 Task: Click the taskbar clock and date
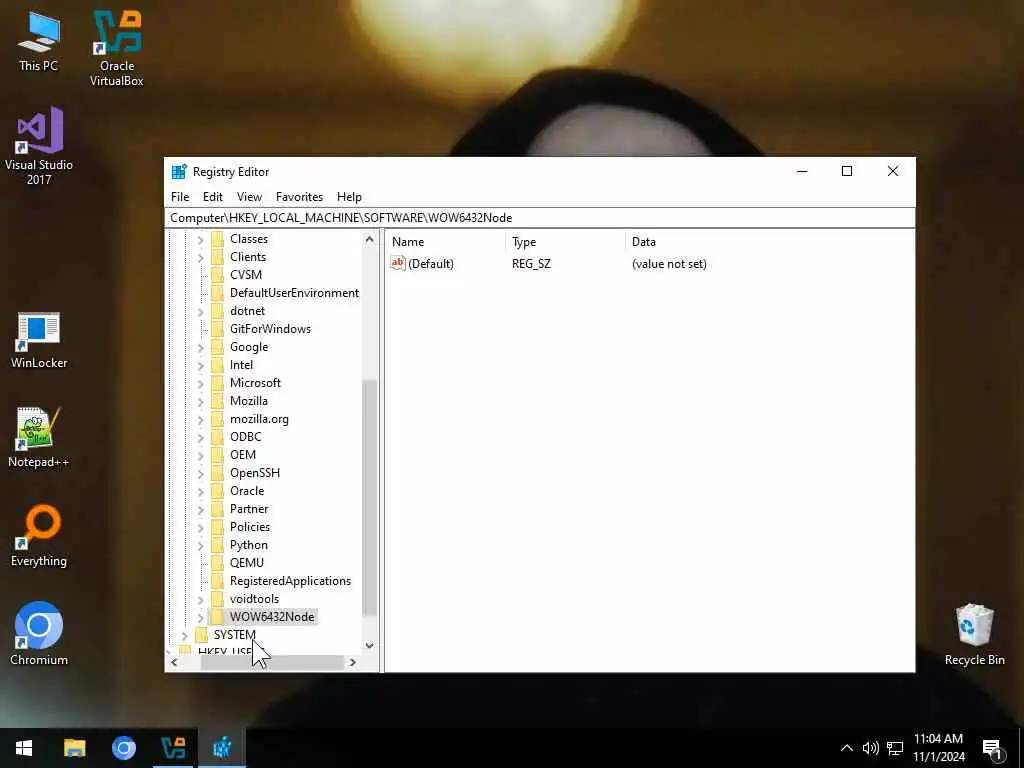tap(938, 748)
